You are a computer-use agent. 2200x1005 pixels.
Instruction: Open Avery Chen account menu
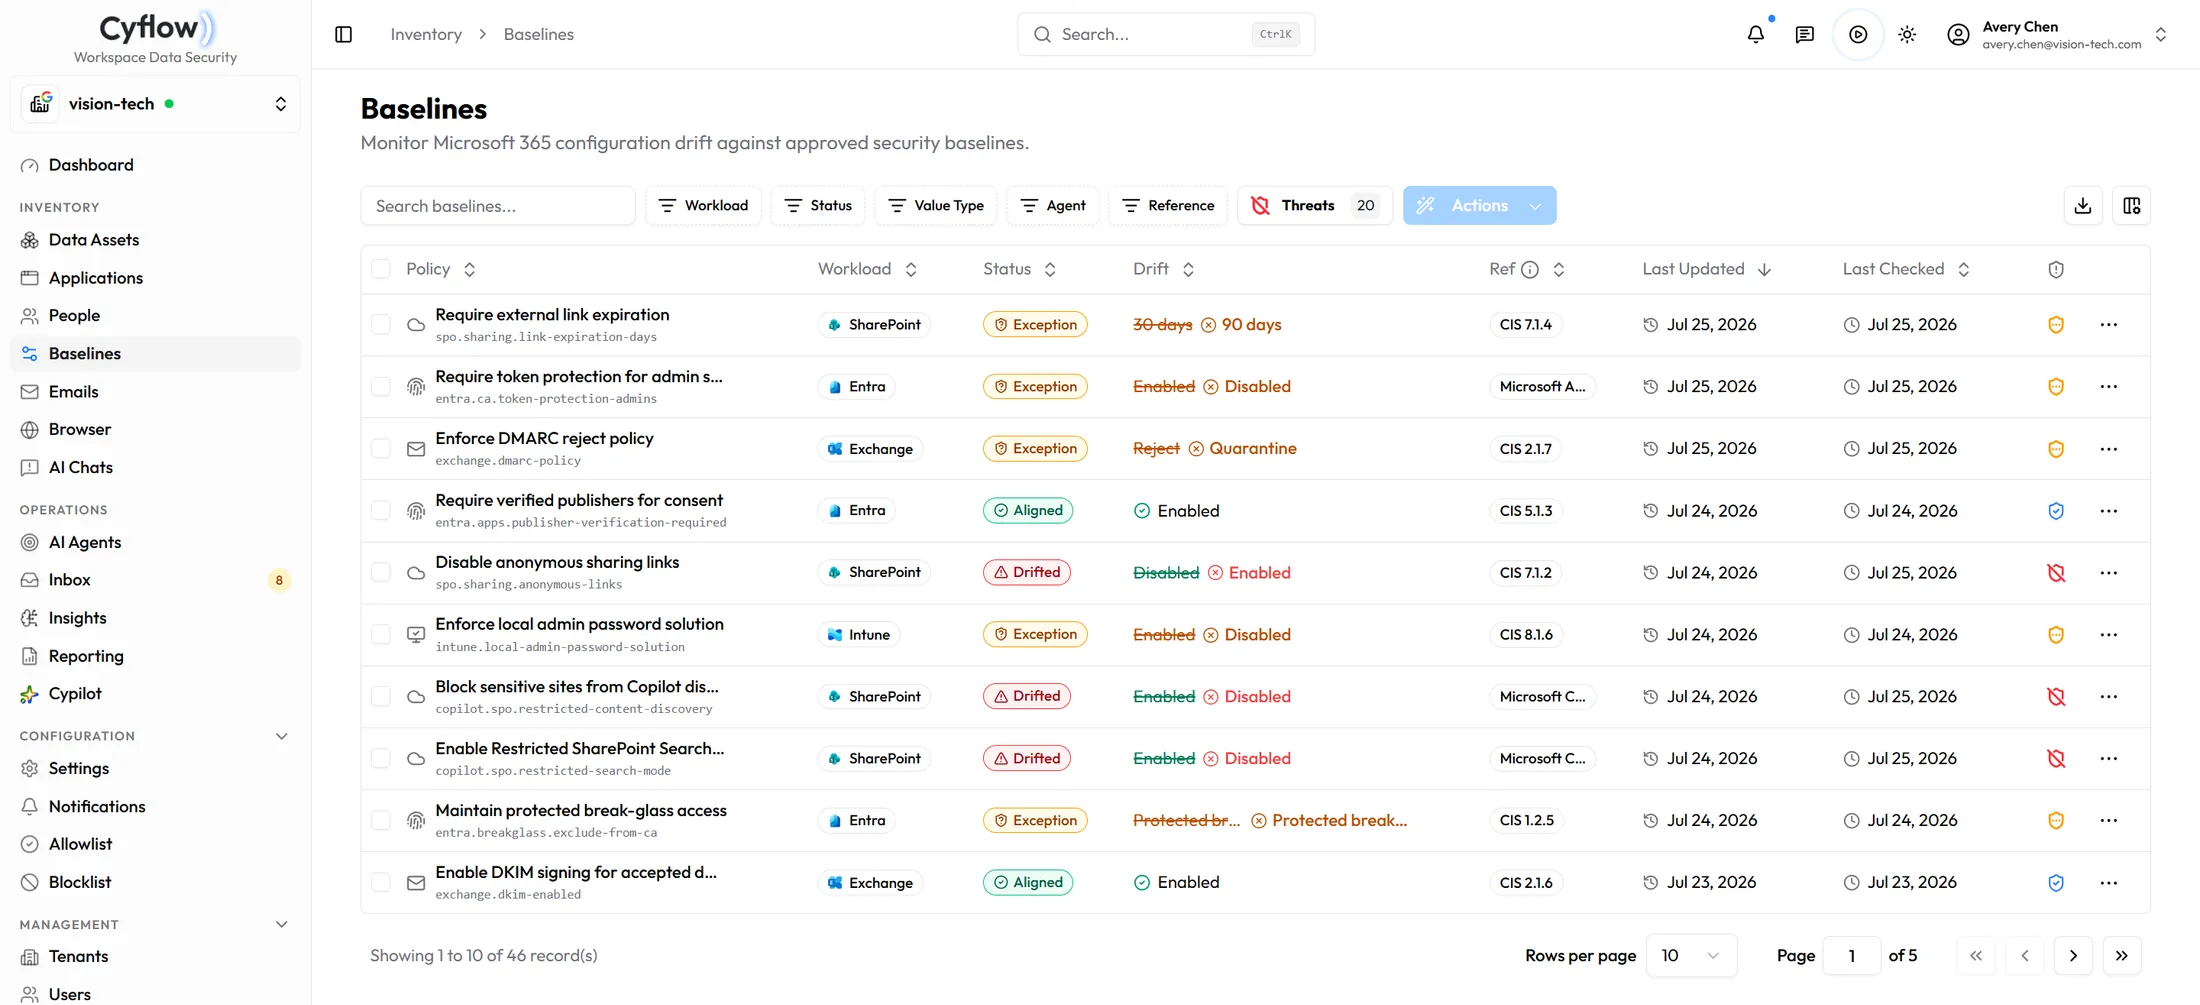coord(2056,34)
